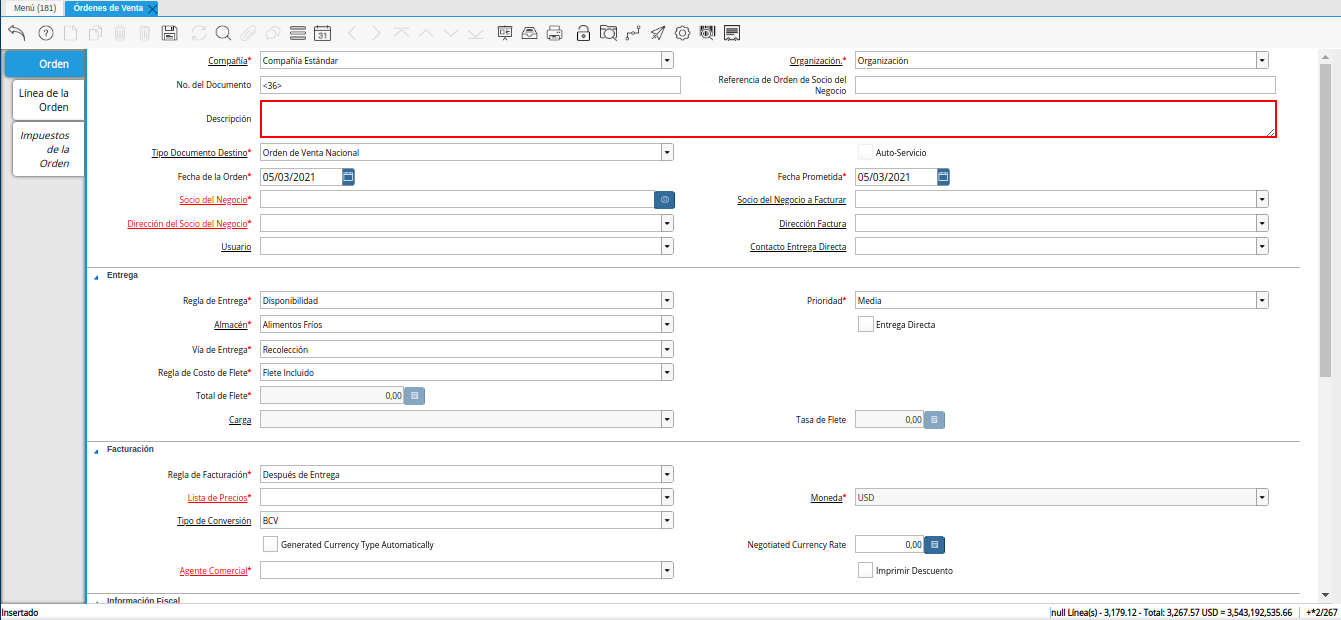Open the help question mark icon
The height and width of the screenshot is (620, 1341).
click(45, 33)
